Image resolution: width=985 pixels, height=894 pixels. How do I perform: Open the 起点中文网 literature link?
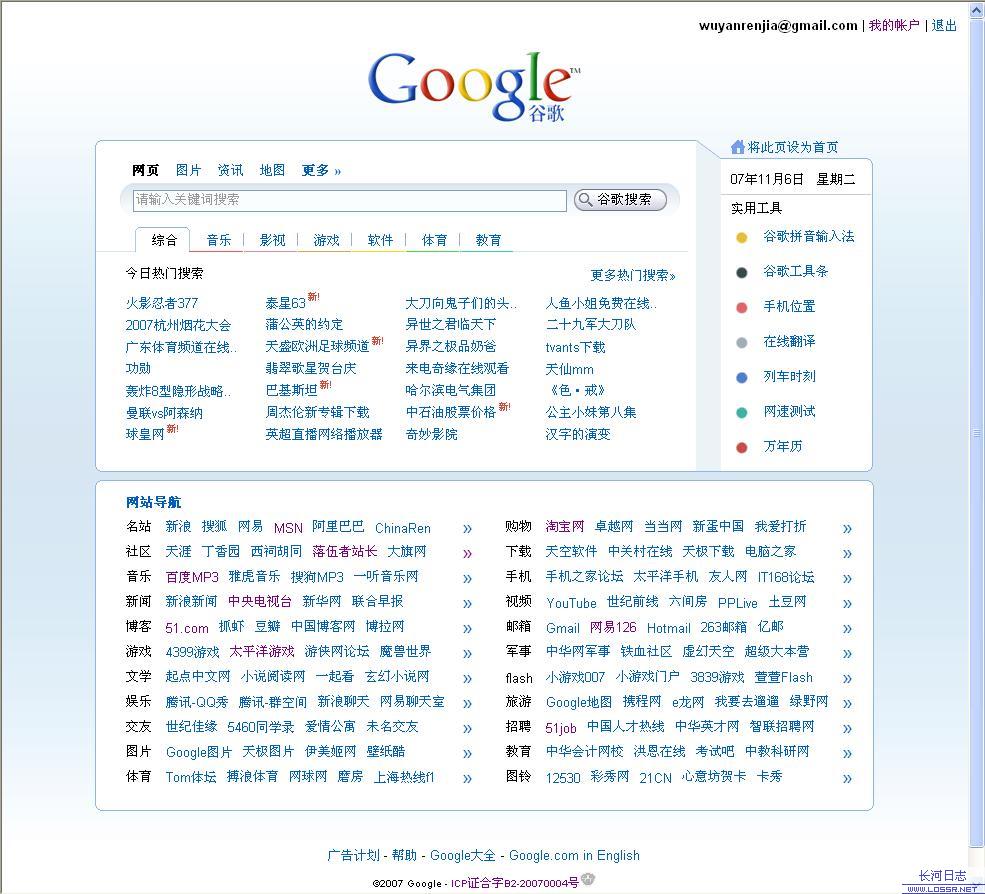pos(198,677)
